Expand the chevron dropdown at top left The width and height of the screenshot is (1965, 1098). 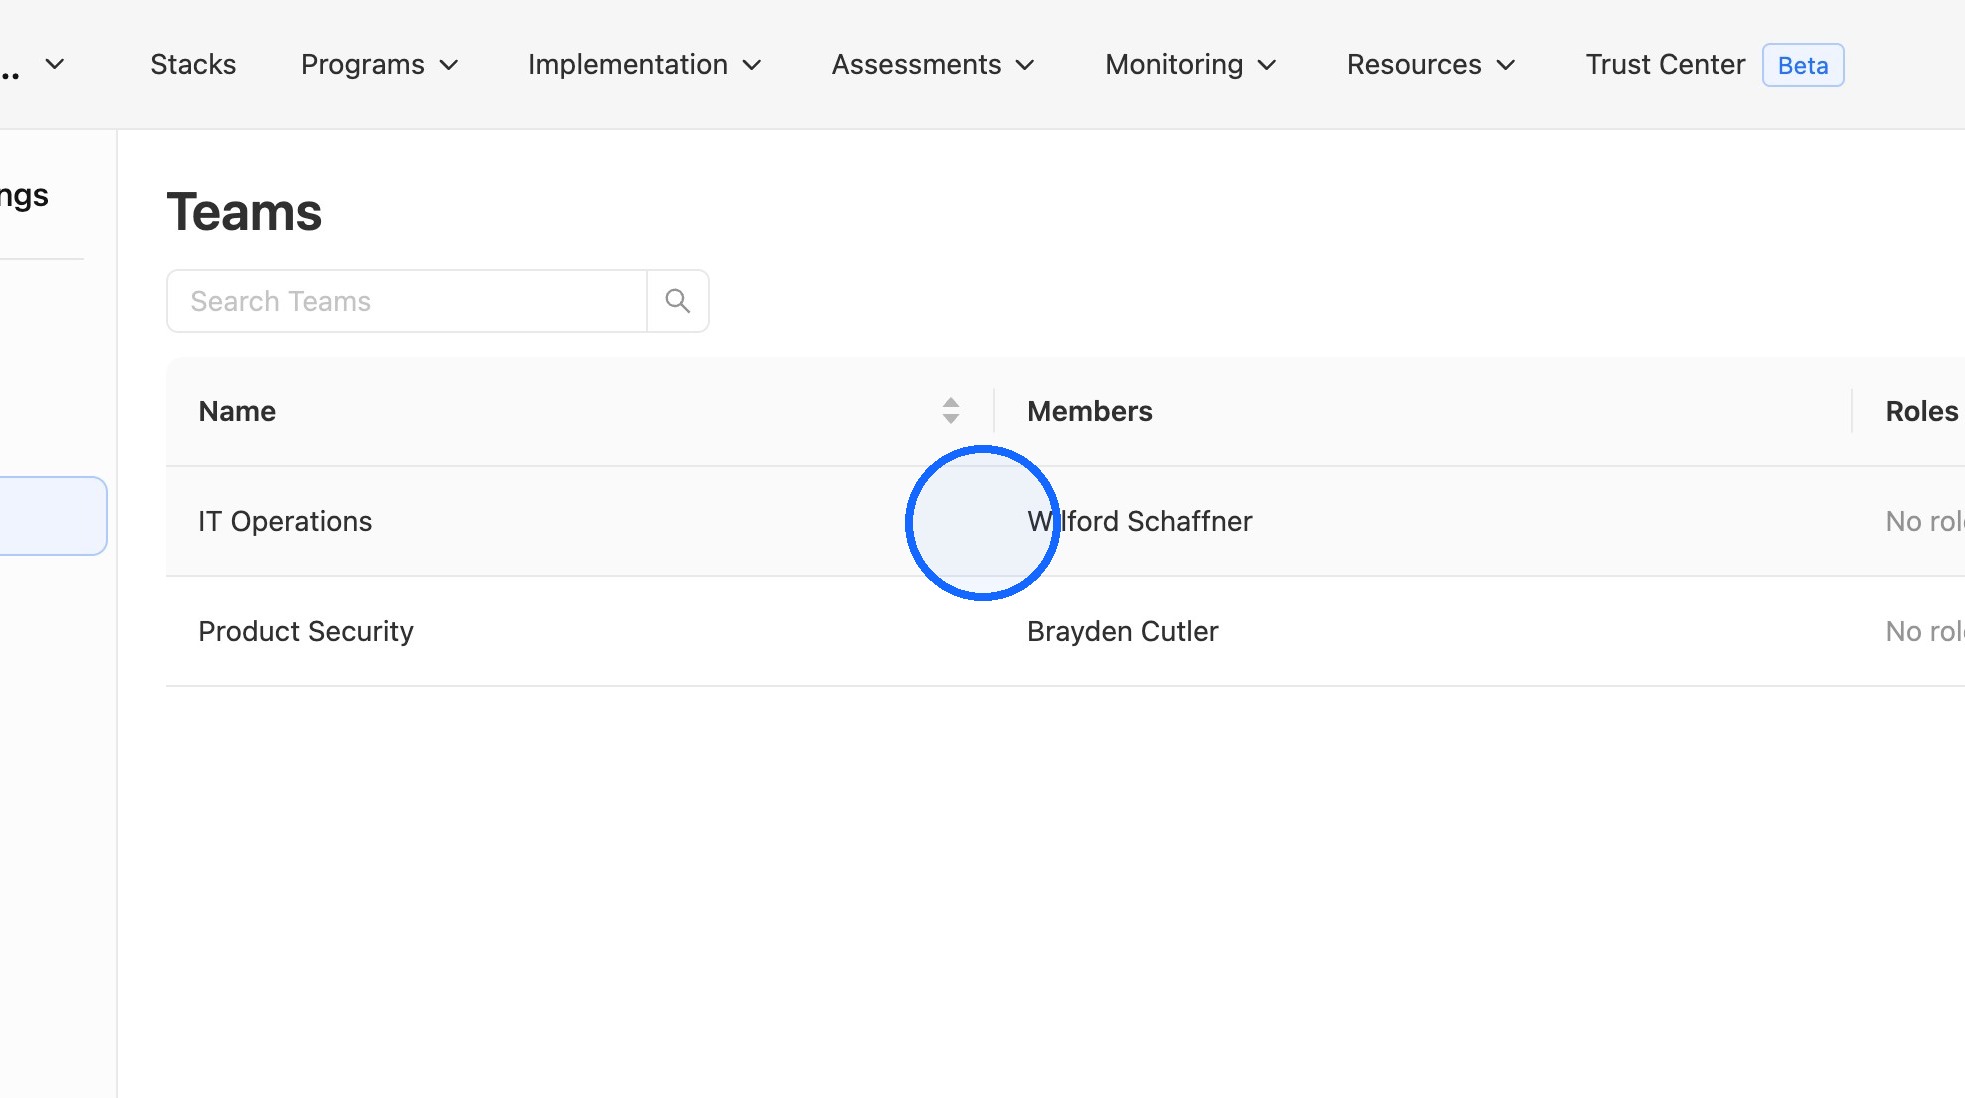tap(55, 64)
